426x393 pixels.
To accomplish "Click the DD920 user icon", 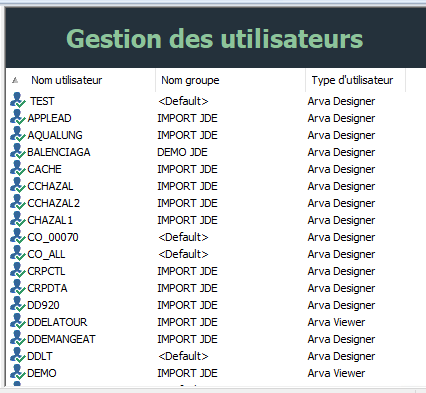I will click(18, 304).
